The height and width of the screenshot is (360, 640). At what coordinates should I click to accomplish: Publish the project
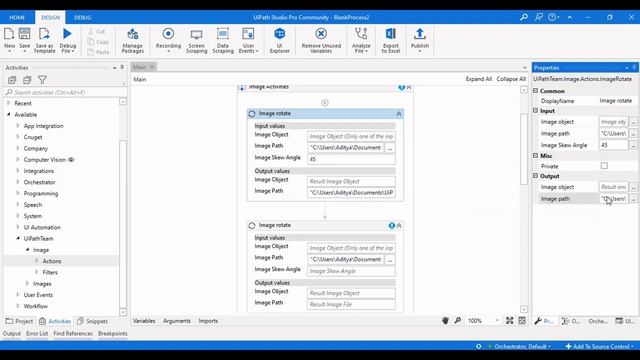[420, 40]
